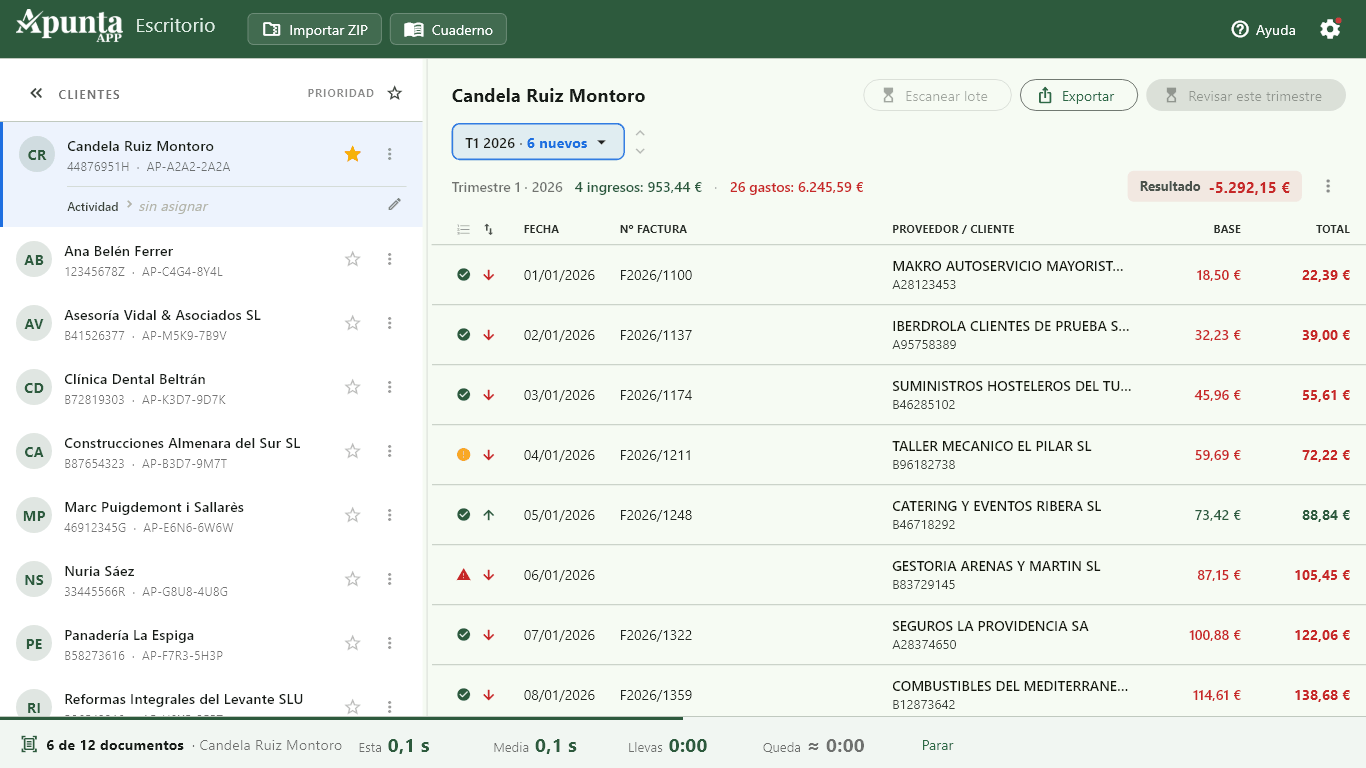Sort by the TOTAL column header
The width and height of the screenshot is (1366, 768).
click(x=1332, y=229)
